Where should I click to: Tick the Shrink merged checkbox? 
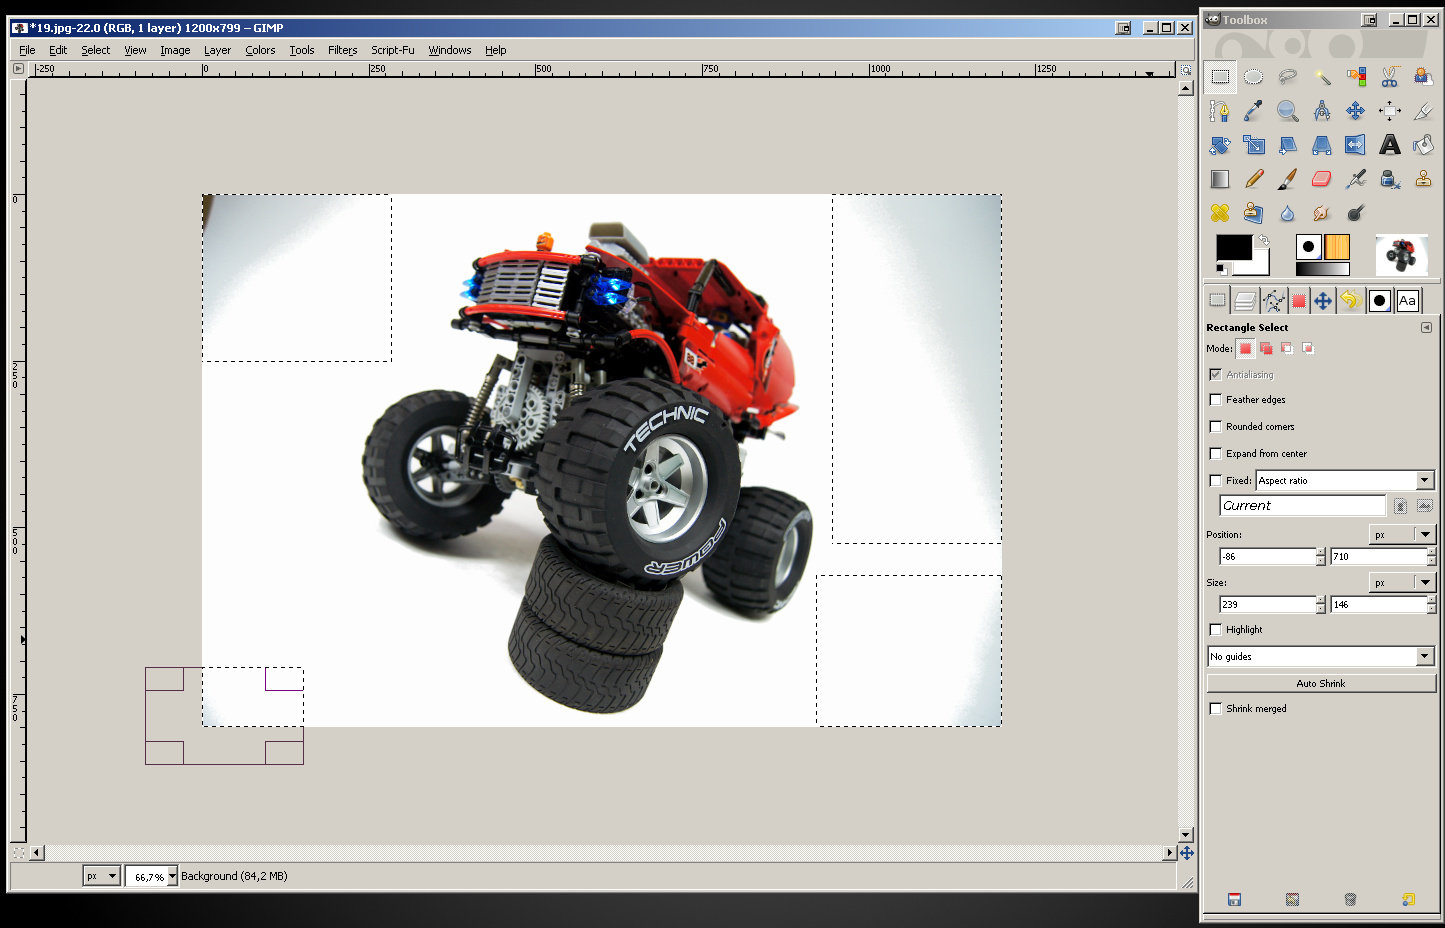point(1216,708)
